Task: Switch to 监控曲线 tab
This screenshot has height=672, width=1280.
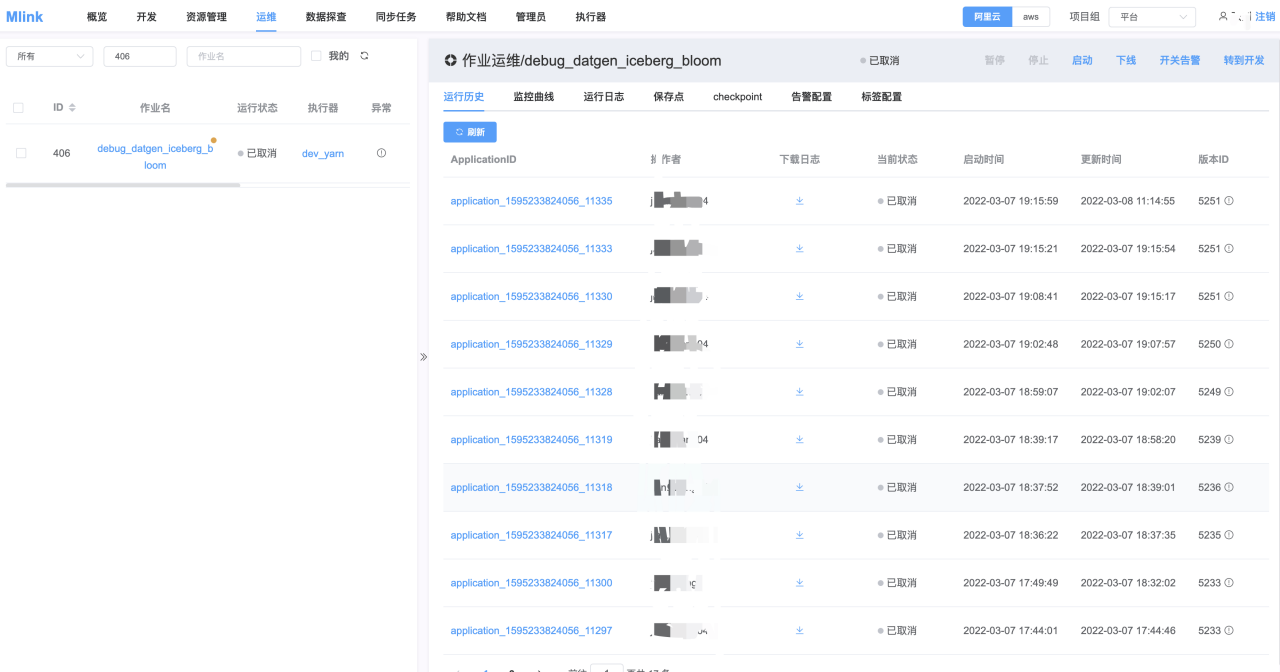Action: coord(533,97)
